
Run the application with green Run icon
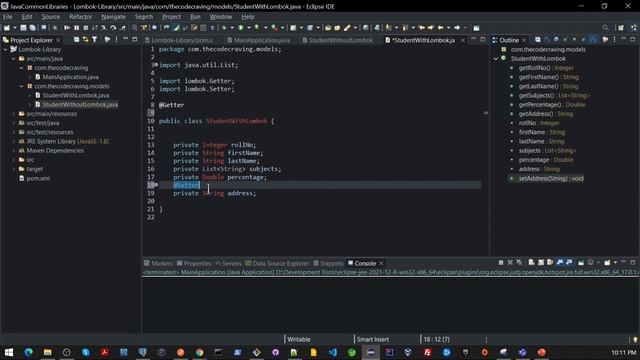pos(241,28)
